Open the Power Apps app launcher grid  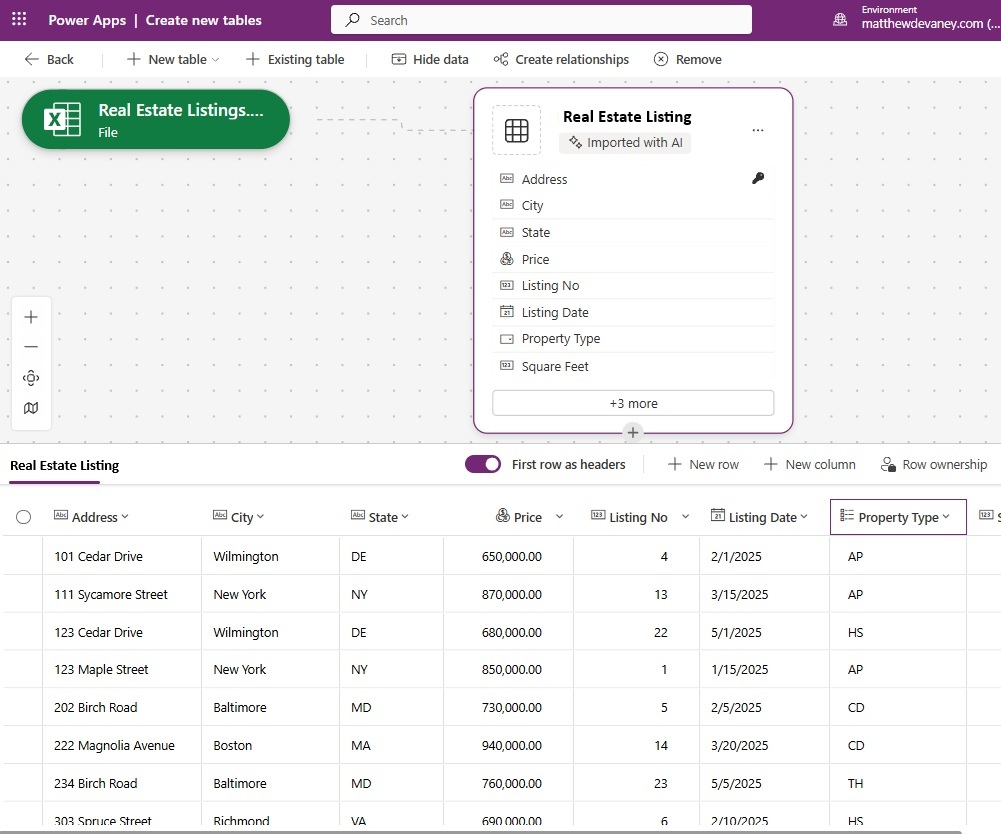point(19,19)
